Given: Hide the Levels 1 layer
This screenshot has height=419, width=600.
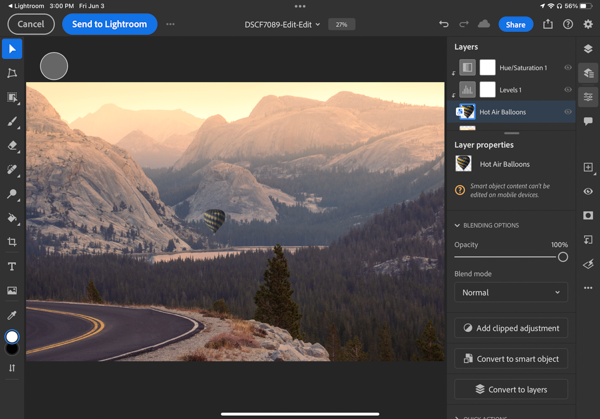Looking at the screenshot, I should (x=568, y=90).
